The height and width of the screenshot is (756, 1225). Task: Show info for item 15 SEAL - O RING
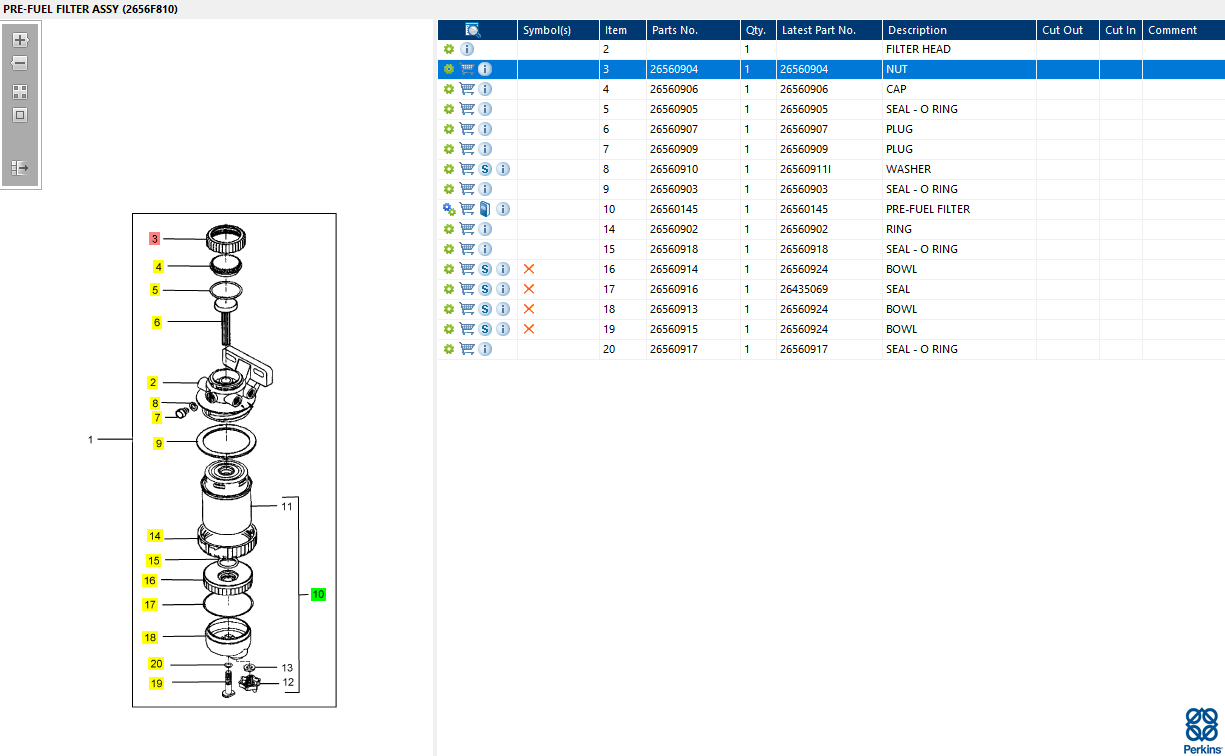(x=485, y=249)
